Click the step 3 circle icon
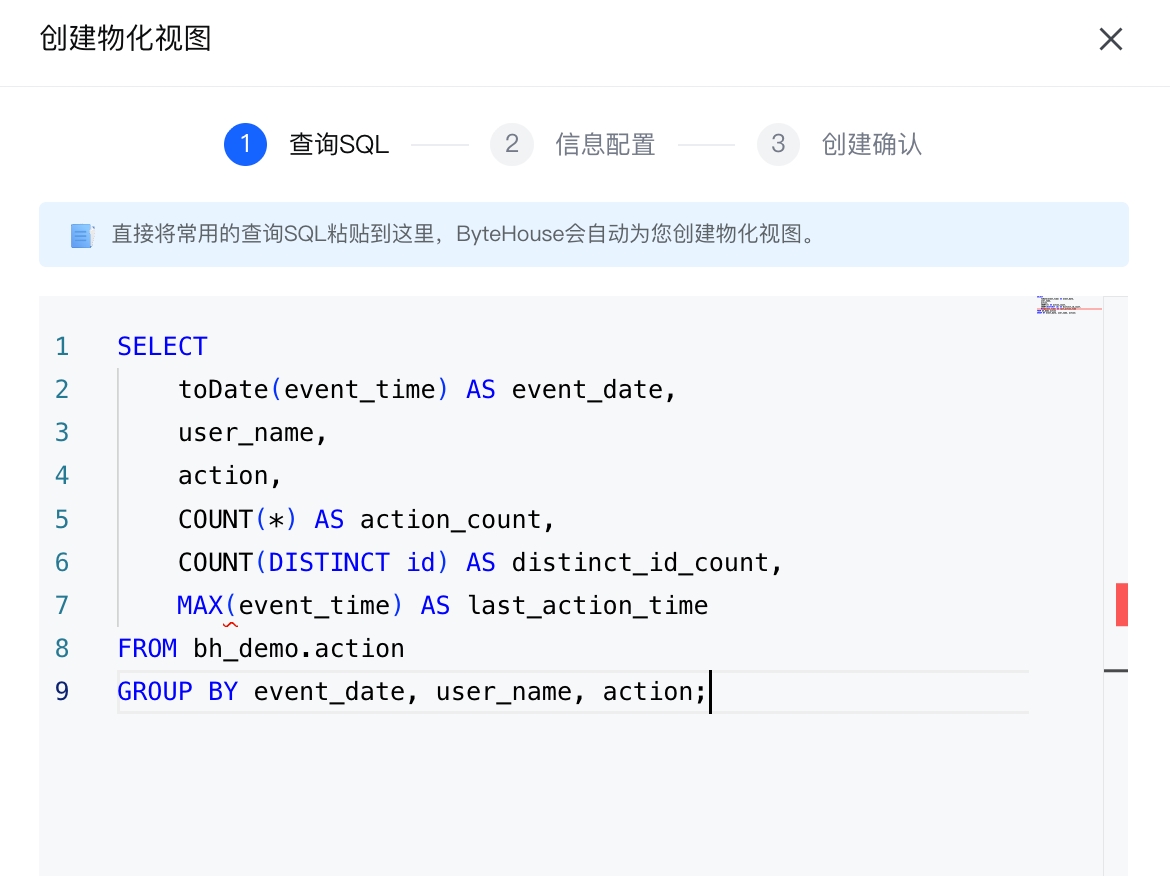 pyautogui.click(x=778, y=145)
